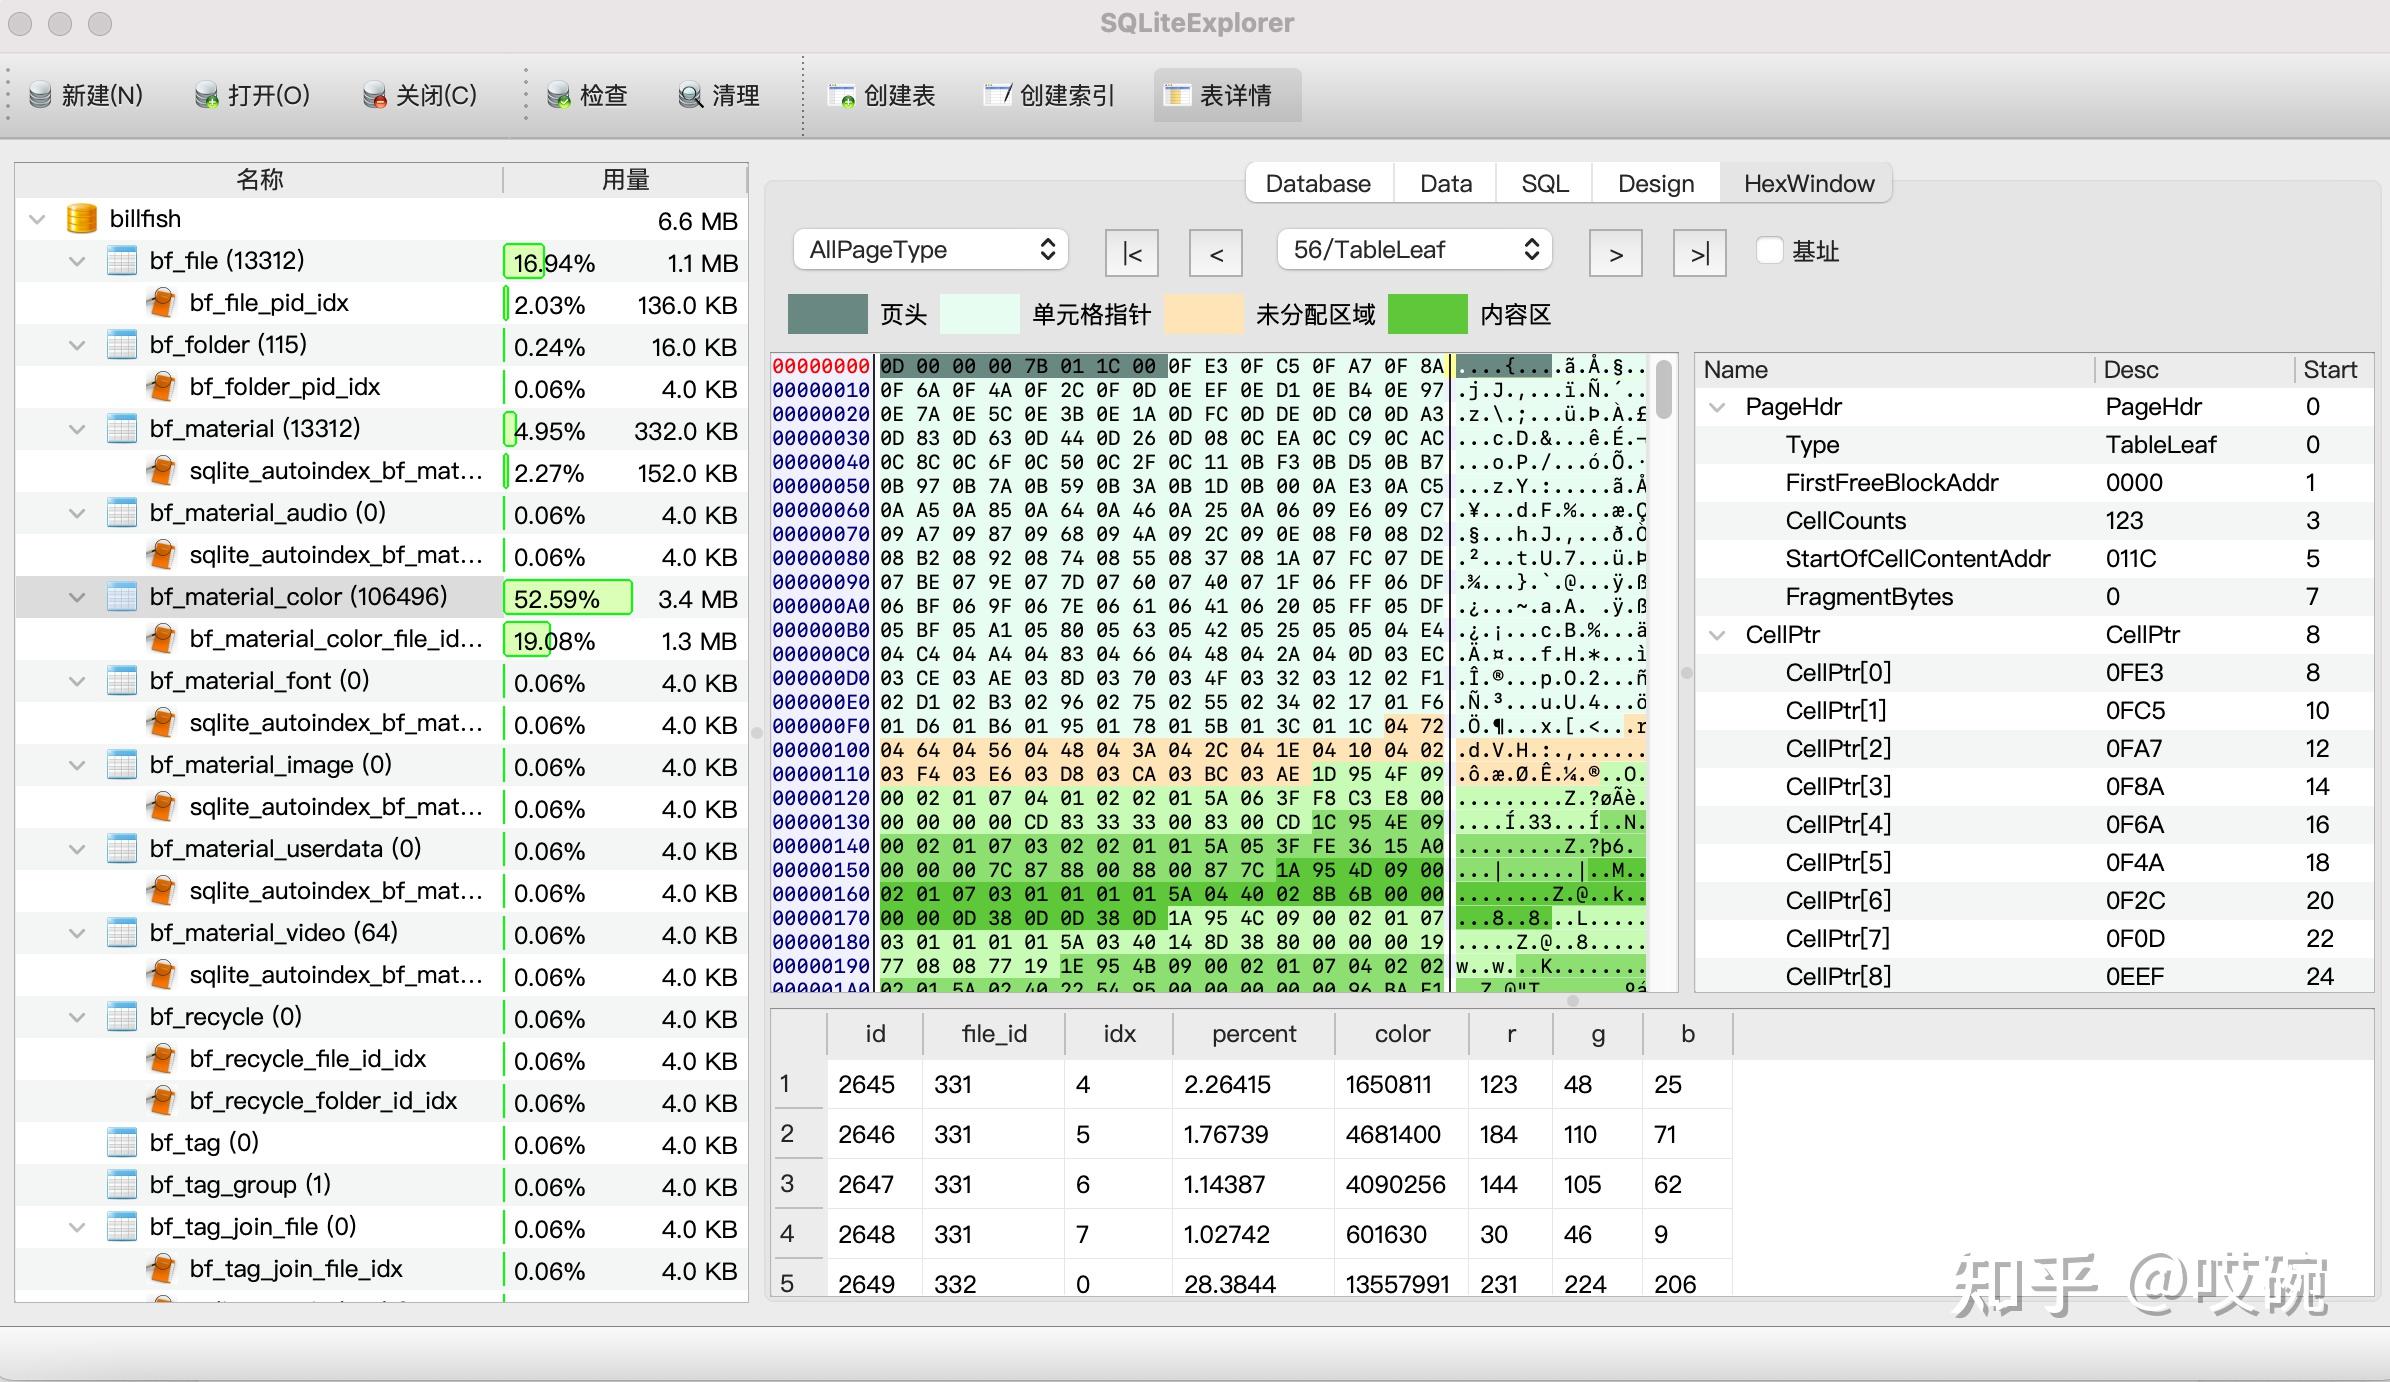Viewport: 2390px width, 1382px height.
Task: Toggle the 基址 base address checkbox
Action: click(1770, 250)
